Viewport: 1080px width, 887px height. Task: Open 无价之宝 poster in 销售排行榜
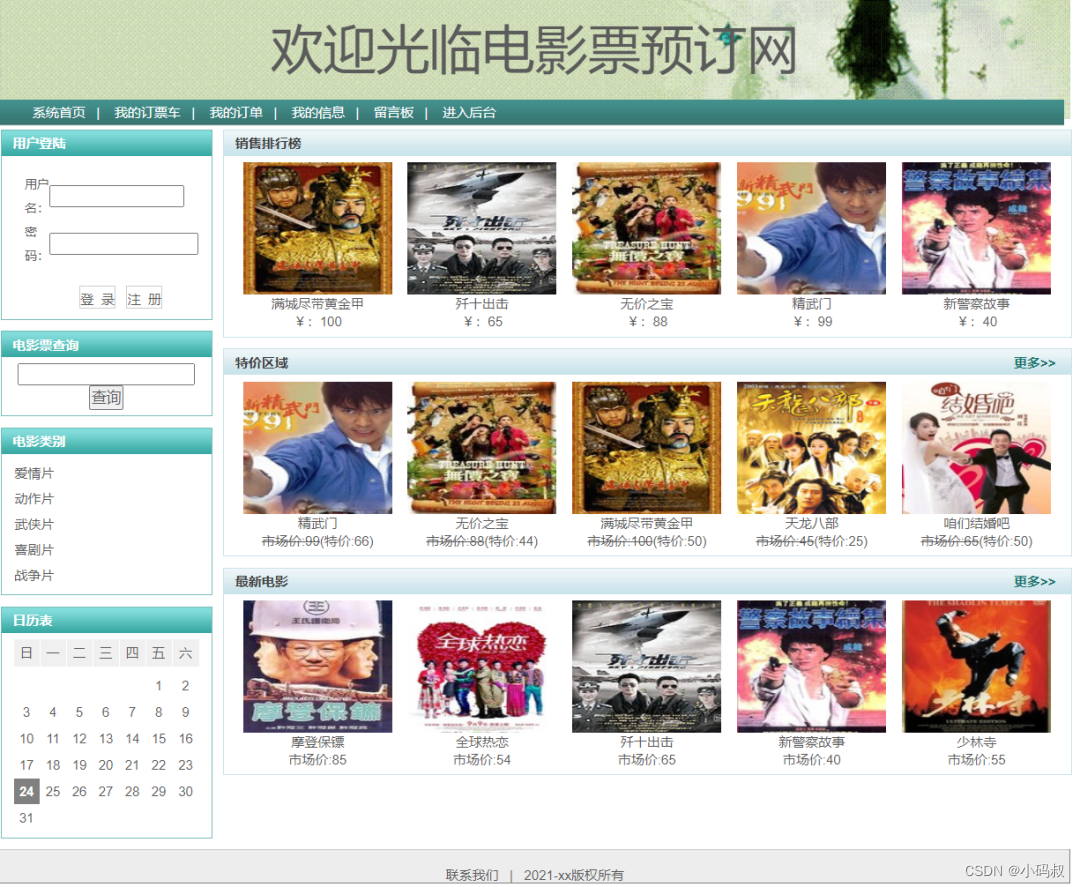[x=646, y=228]
